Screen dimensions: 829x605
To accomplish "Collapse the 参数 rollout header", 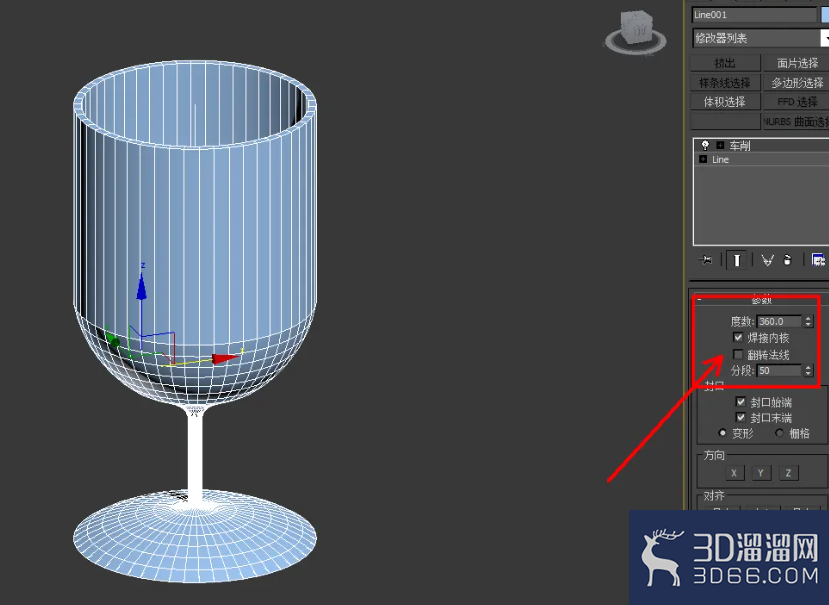I will tap(761, 299).
